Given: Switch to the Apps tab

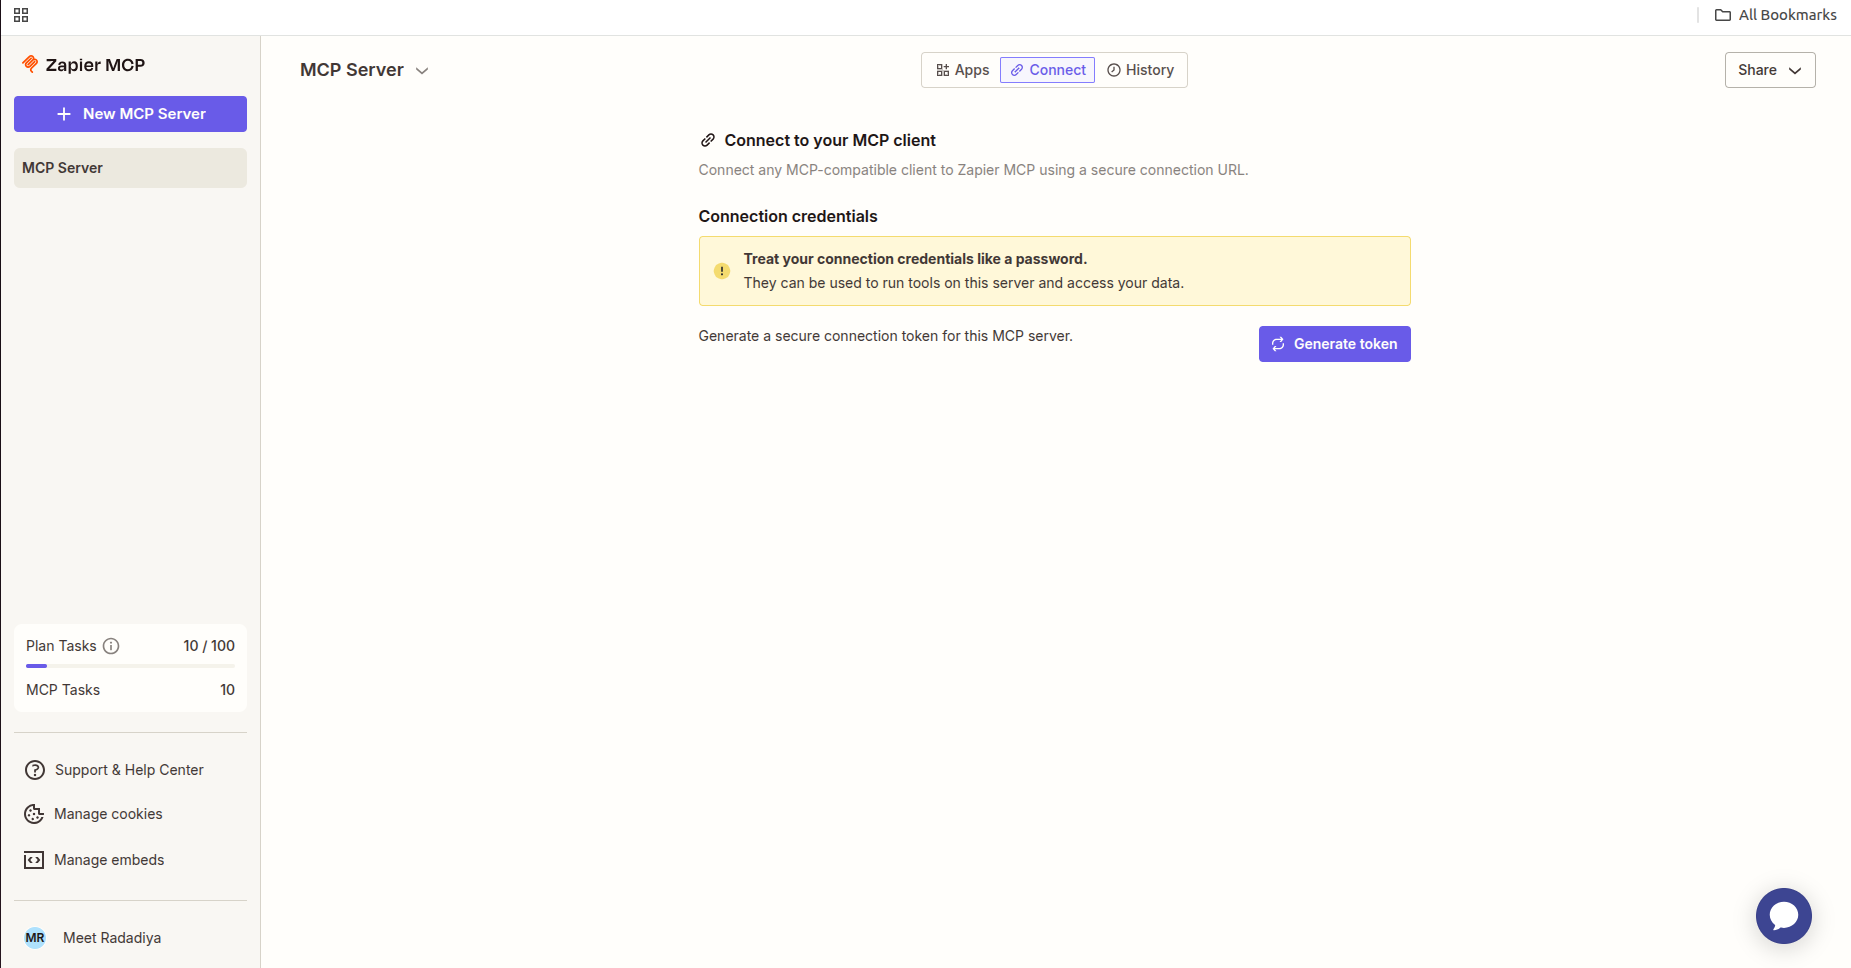Looking at the screenshot, I should (x=962, y=70).
